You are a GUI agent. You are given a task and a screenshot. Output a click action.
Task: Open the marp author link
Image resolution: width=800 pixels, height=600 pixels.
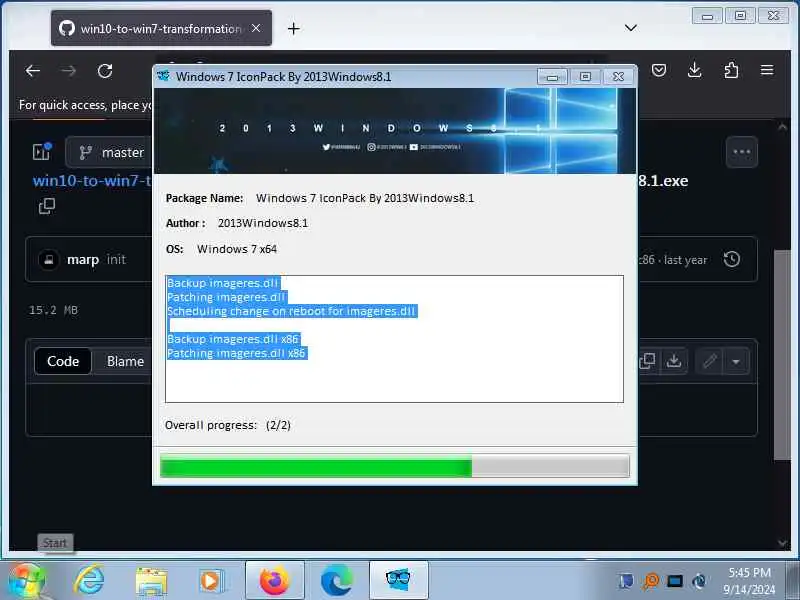tap(83, 260)
